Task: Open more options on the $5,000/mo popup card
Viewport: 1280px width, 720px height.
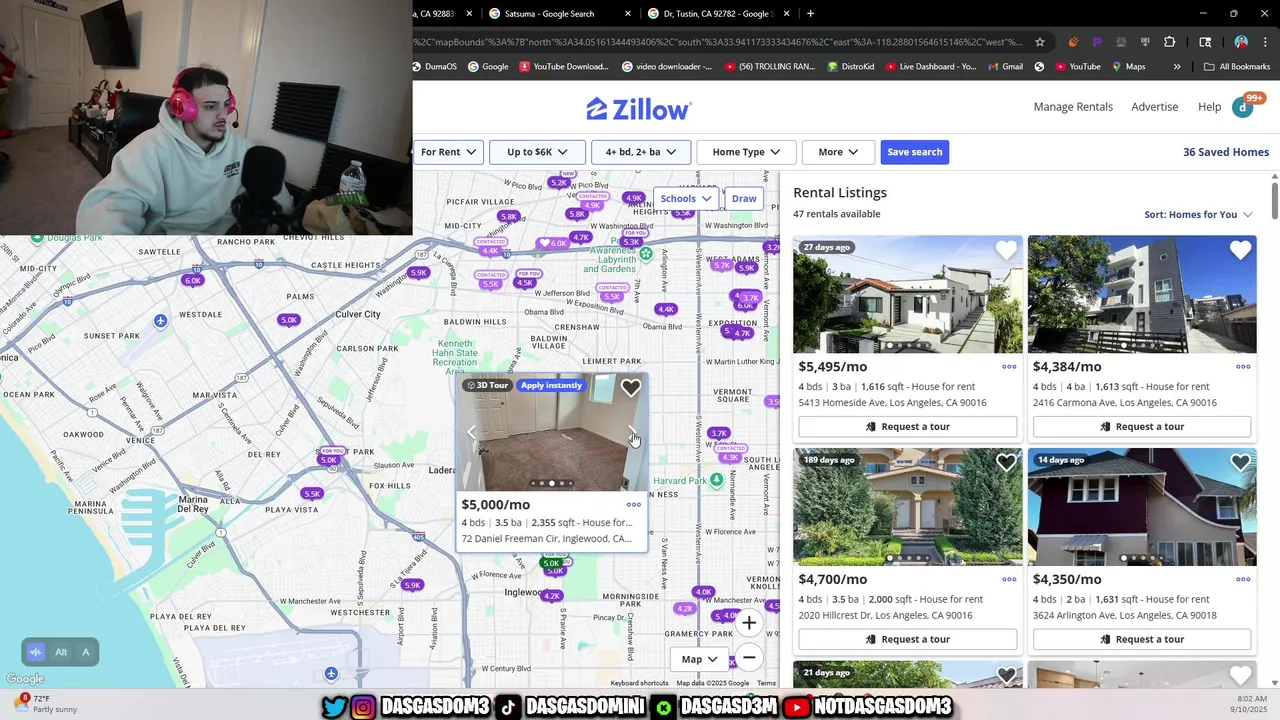Action: coord(633,505)
